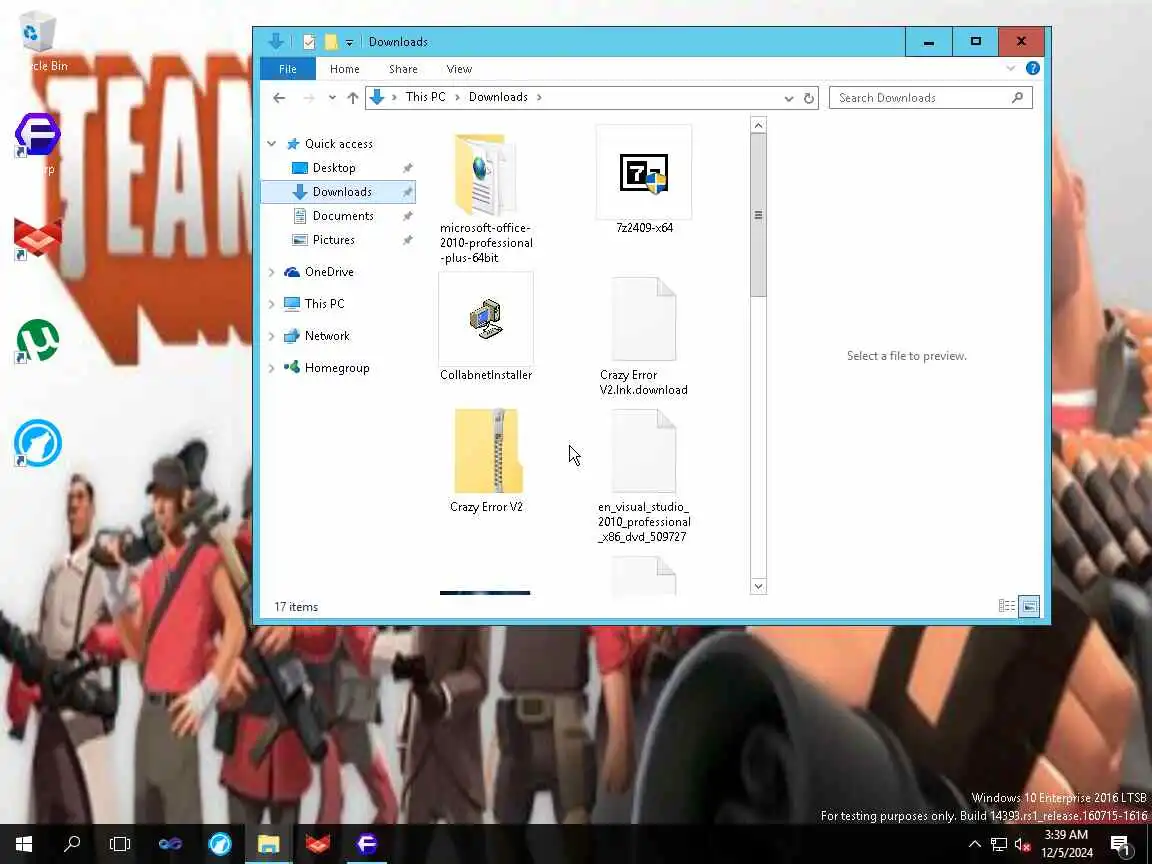Image resolution: width=1152 pixels, height=864 pixels.
Task: Click This PC in the address breadcrumb
Action: coord(425,97)
